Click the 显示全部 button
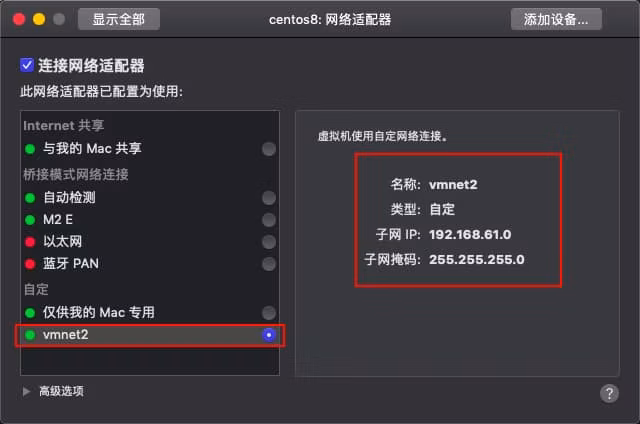 tap(119, 19)
